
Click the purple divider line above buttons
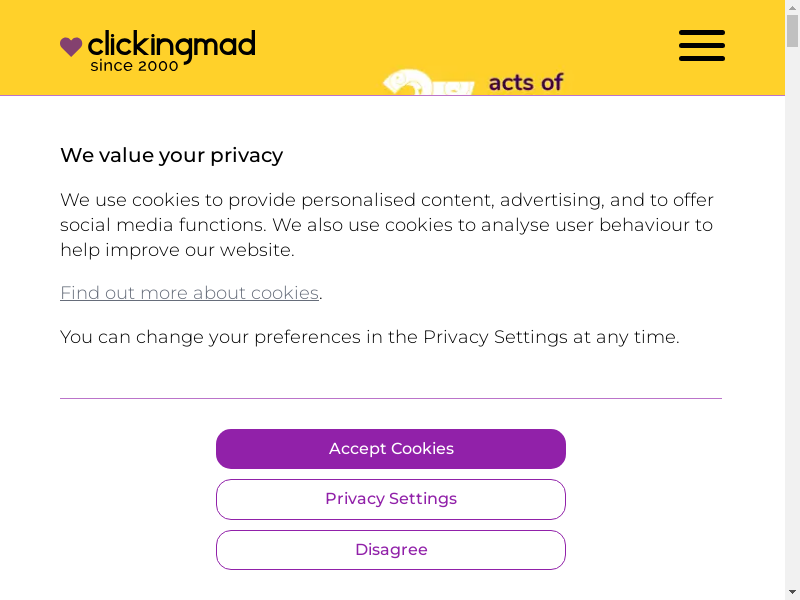[x=390, y=398]
